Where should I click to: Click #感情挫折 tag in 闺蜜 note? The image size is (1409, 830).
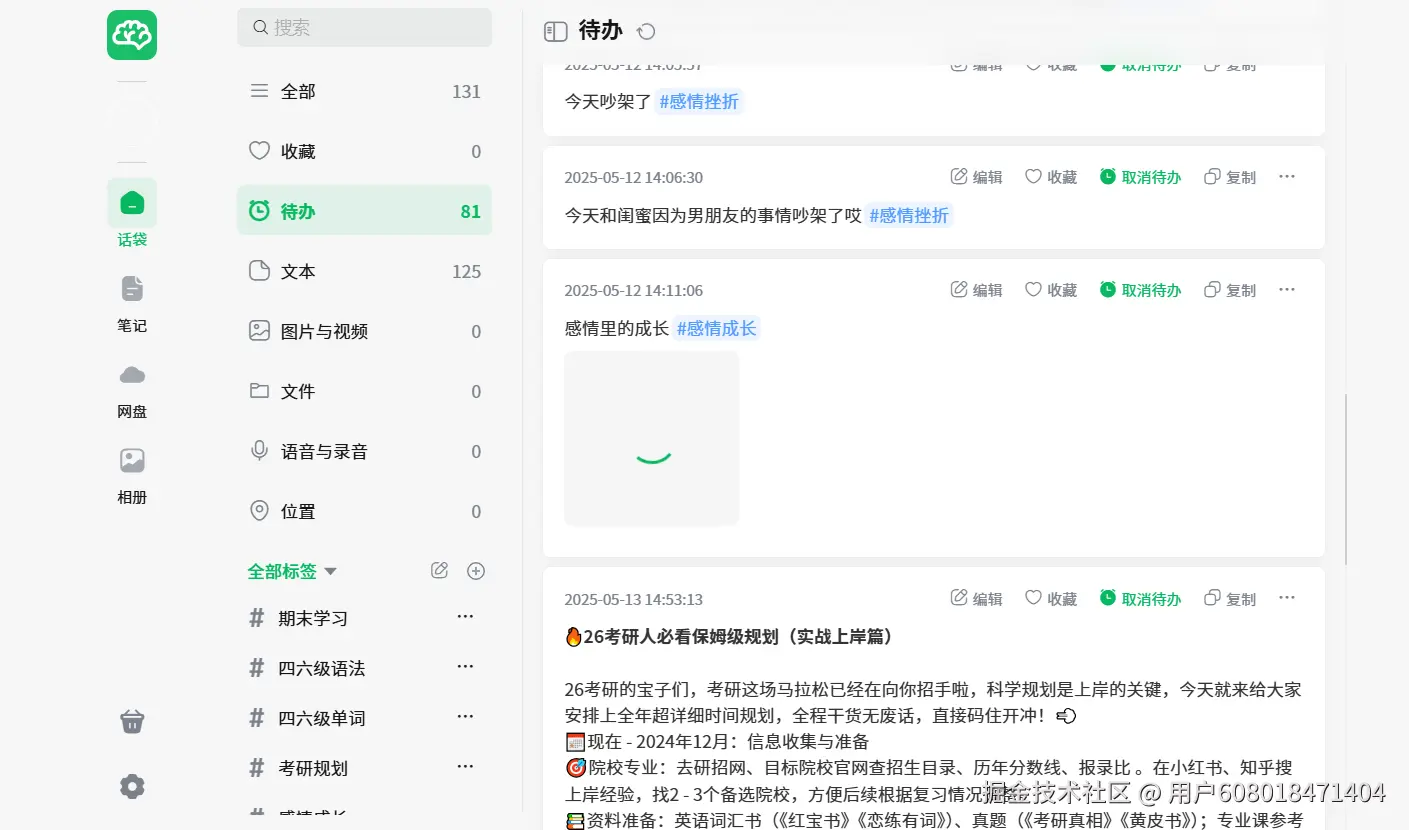point(909,215)
